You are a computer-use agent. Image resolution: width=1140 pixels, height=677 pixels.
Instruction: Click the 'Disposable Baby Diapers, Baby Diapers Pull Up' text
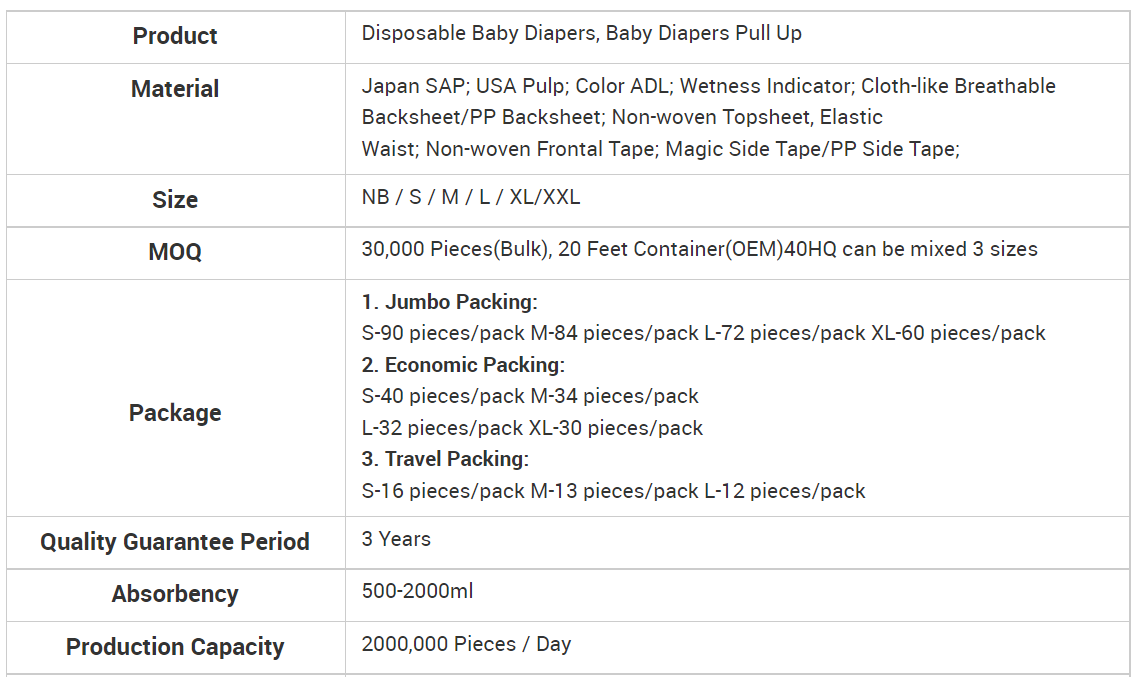click(582, 33)
